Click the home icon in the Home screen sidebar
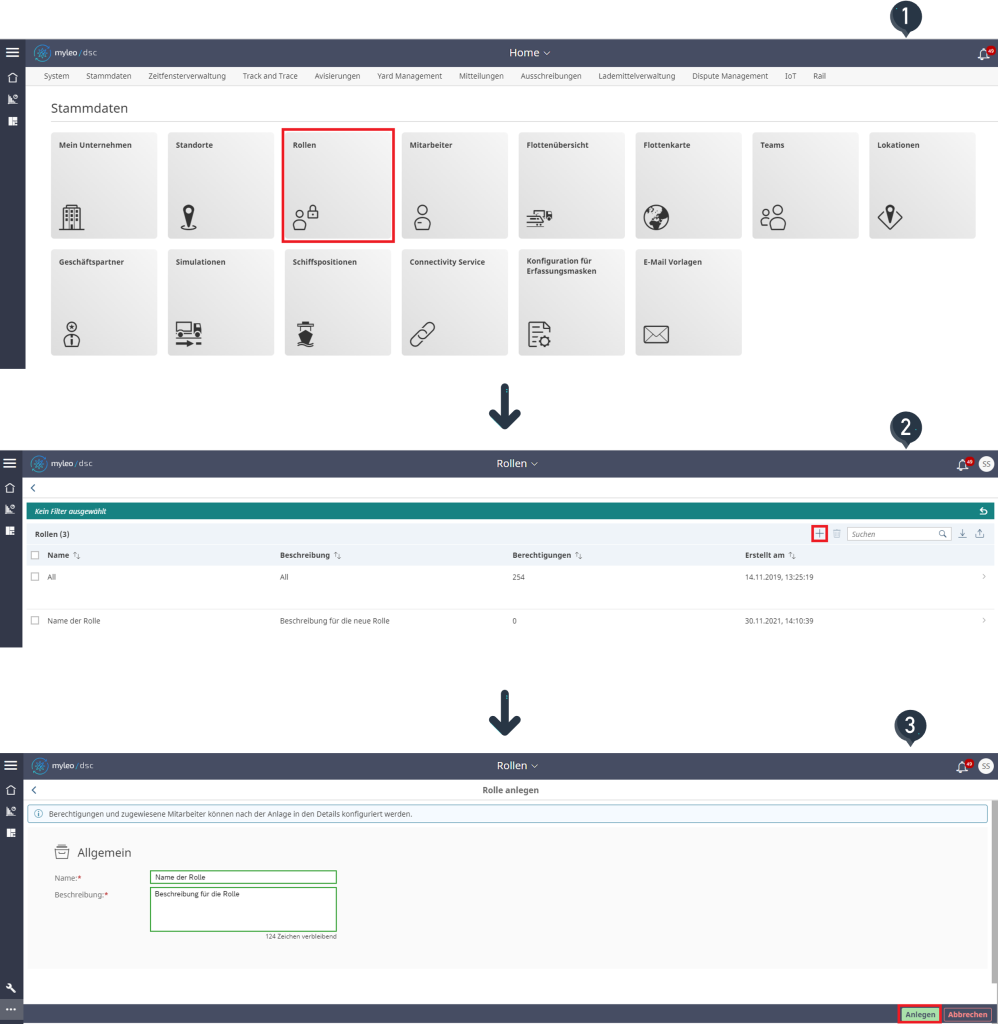The image size is (998, 1024). point(12,78)
